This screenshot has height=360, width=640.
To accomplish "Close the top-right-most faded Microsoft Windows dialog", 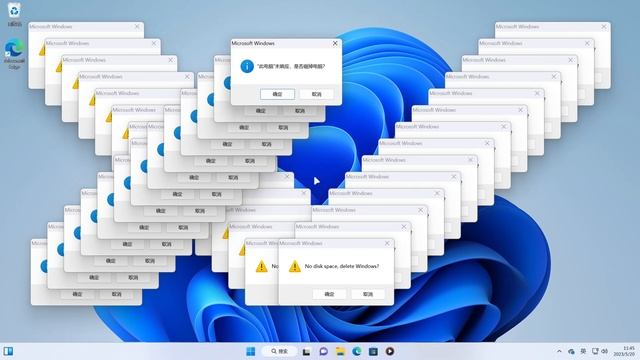I will [x=604, y=27].
